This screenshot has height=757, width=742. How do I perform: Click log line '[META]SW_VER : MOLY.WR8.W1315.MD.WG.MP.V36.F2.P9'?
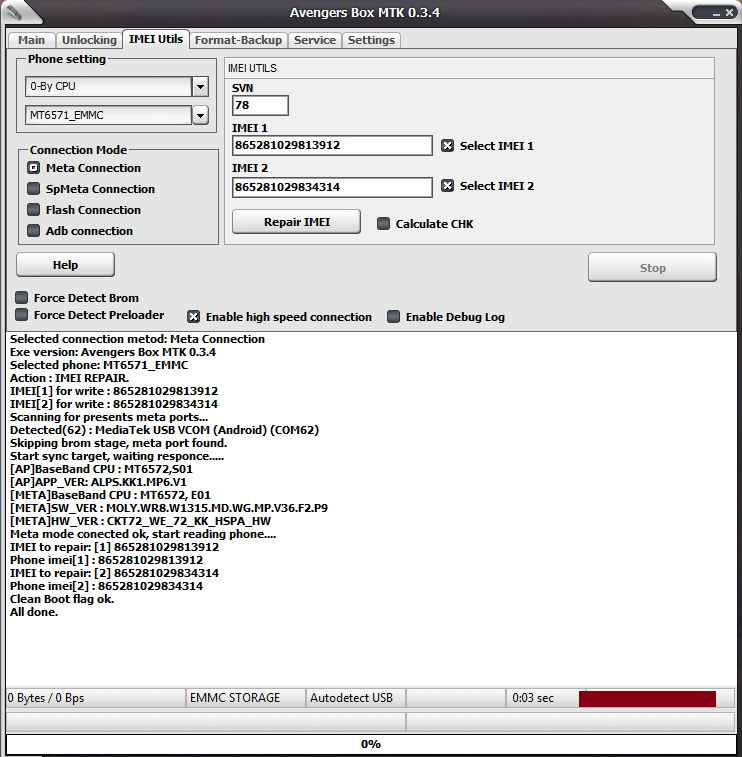[168, 508]
